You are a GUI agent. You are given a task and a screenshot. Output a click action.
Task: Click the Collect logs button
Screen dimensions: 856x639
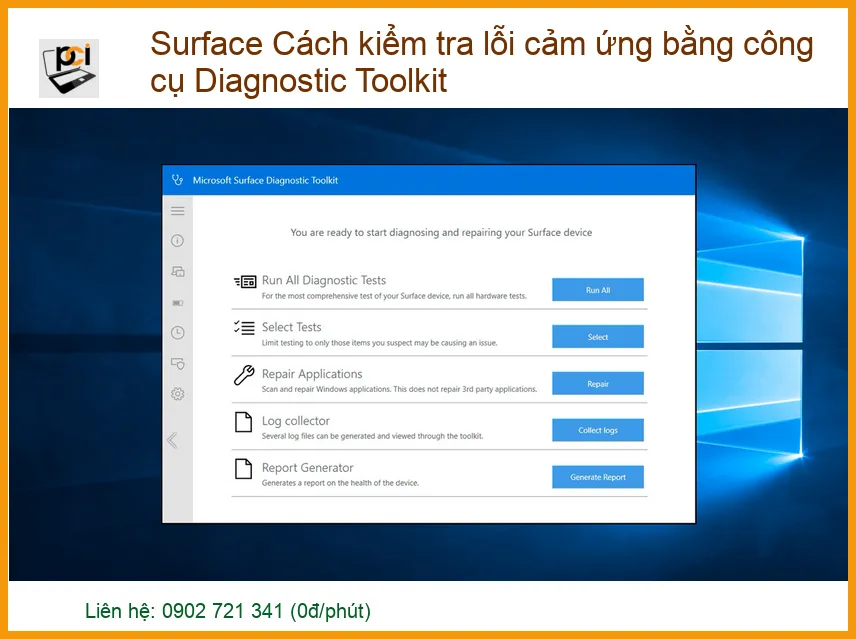[598, 430]
